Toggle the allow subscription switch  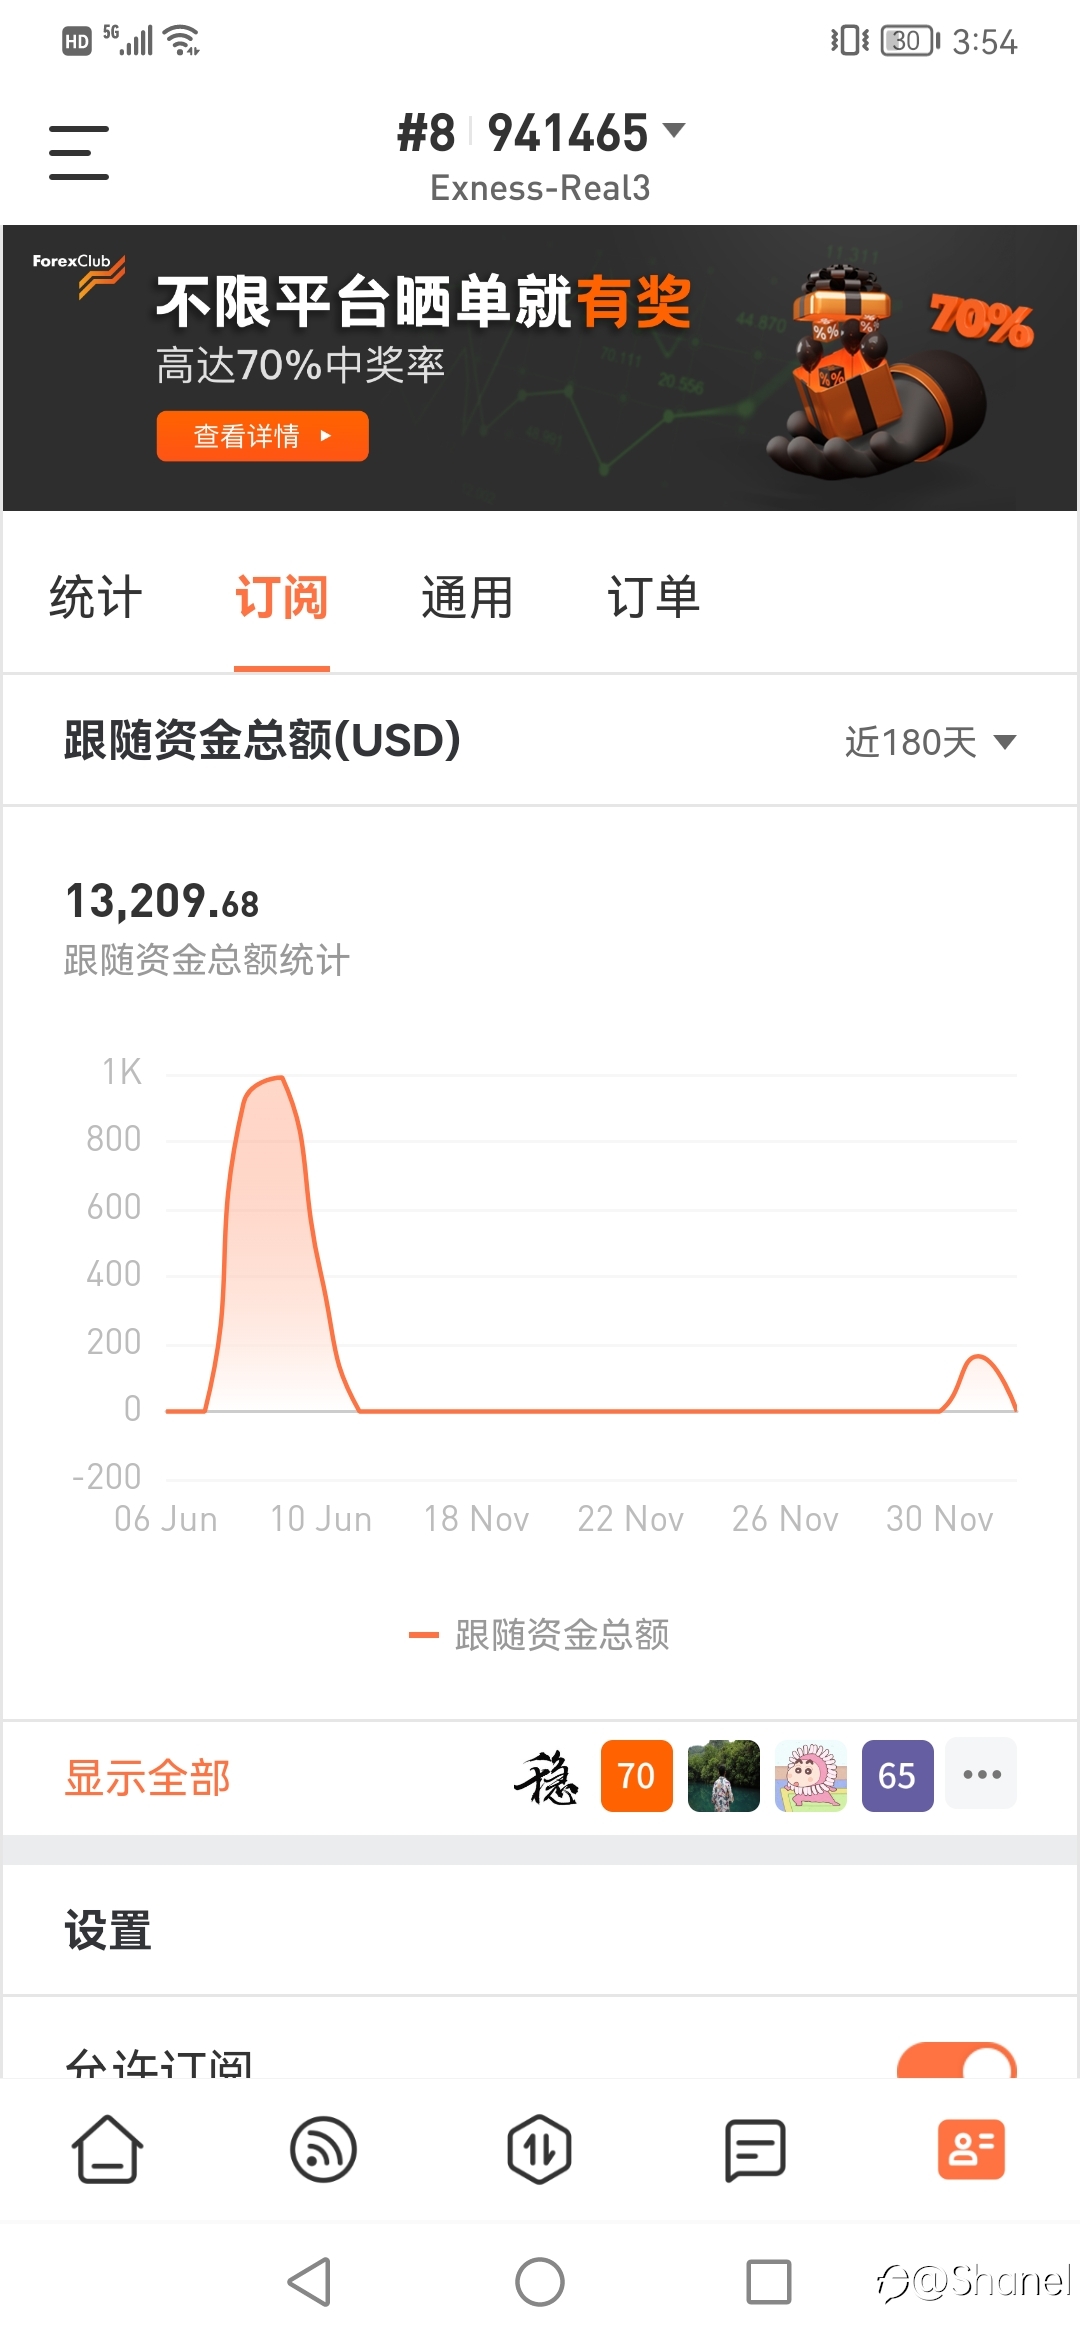click(957, 2060)
